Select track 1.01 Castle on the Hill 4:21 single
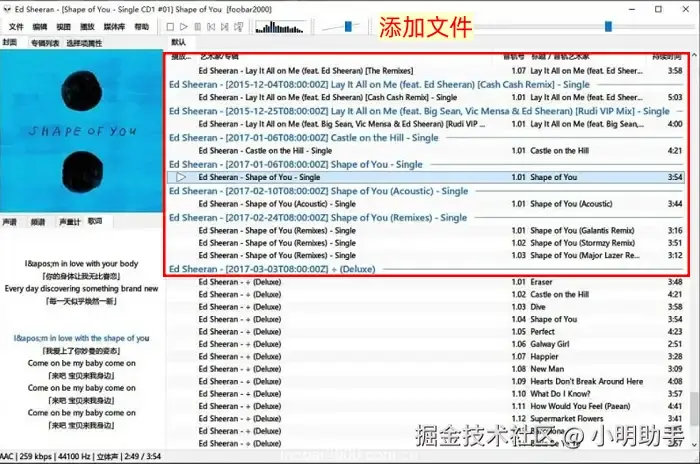This screenshot has height=464, width=700. pos(425,151)
